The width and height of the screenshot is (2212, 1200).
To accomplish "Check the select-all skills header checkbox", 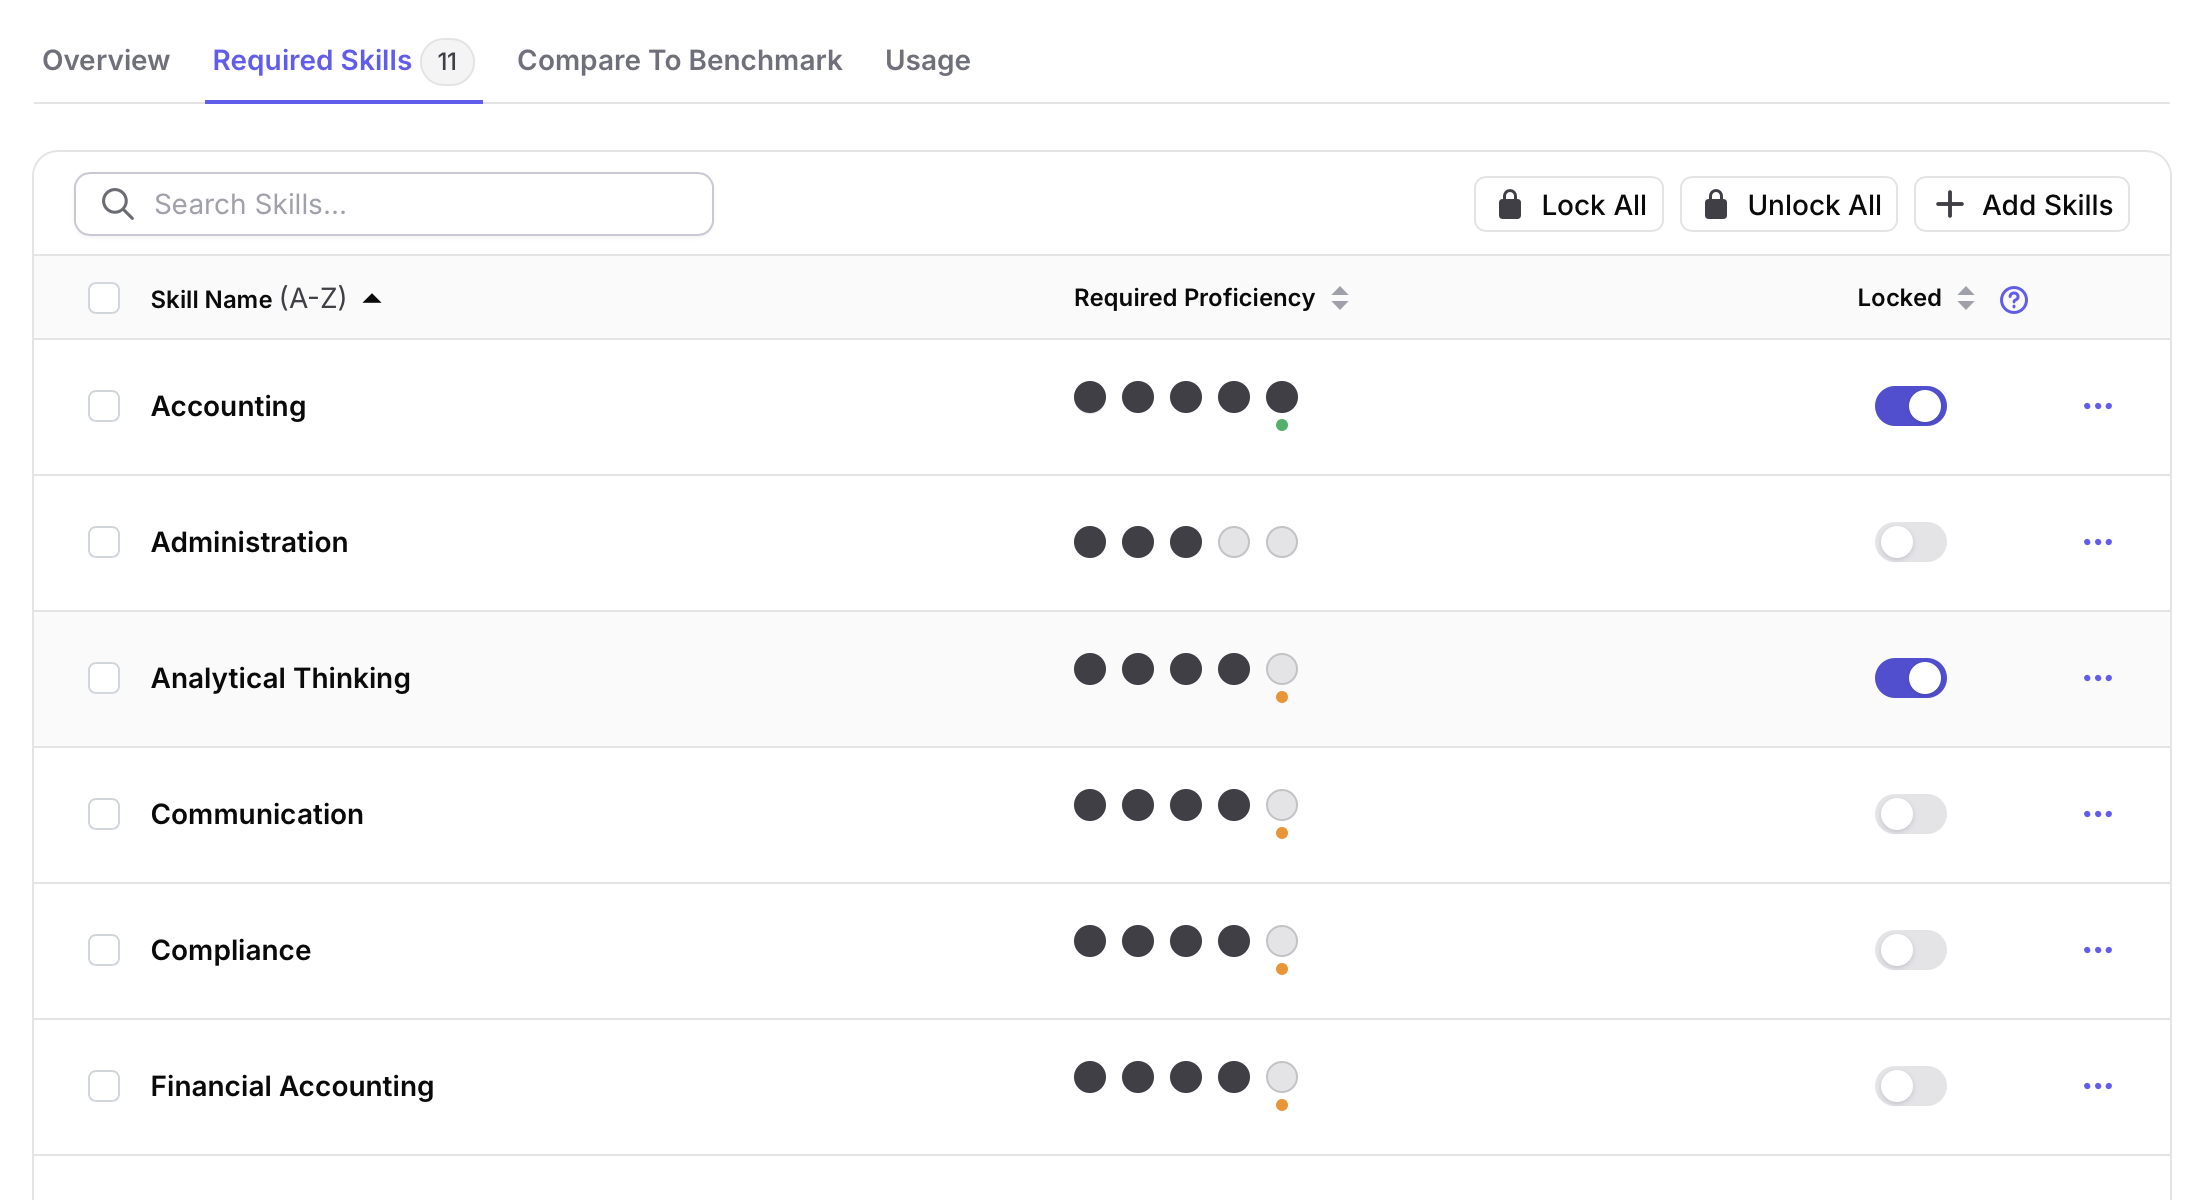I will tap(104, 298).
